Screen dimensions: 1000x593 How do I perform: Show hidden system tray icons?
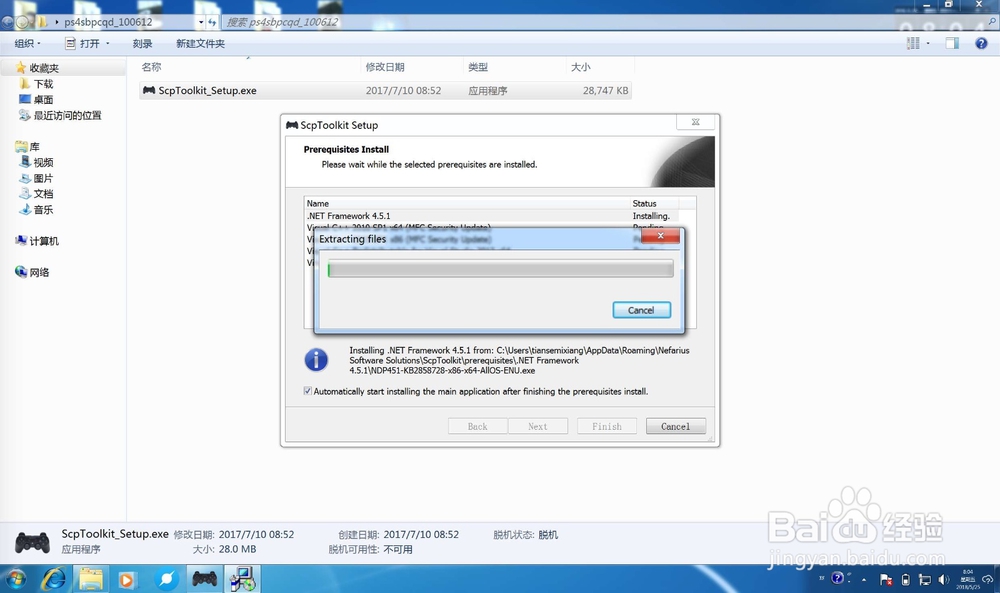pos(864,580)
